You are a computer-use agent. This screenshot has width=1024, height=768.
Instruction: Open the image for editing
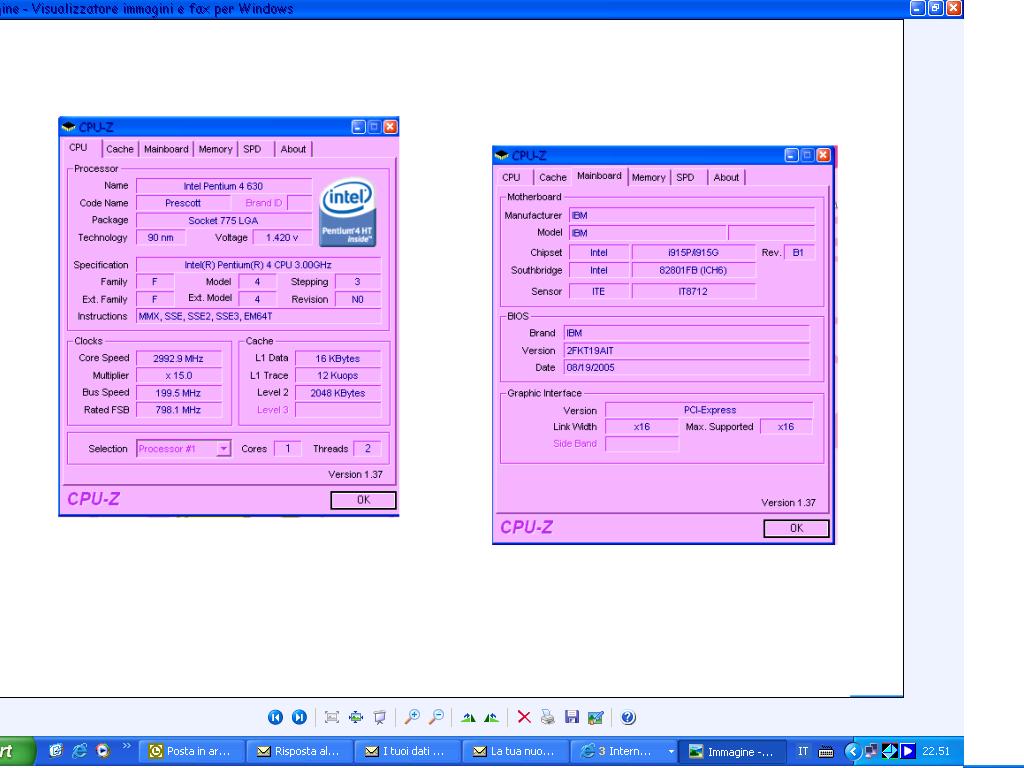pyautogui.click(x=596, y=717)
